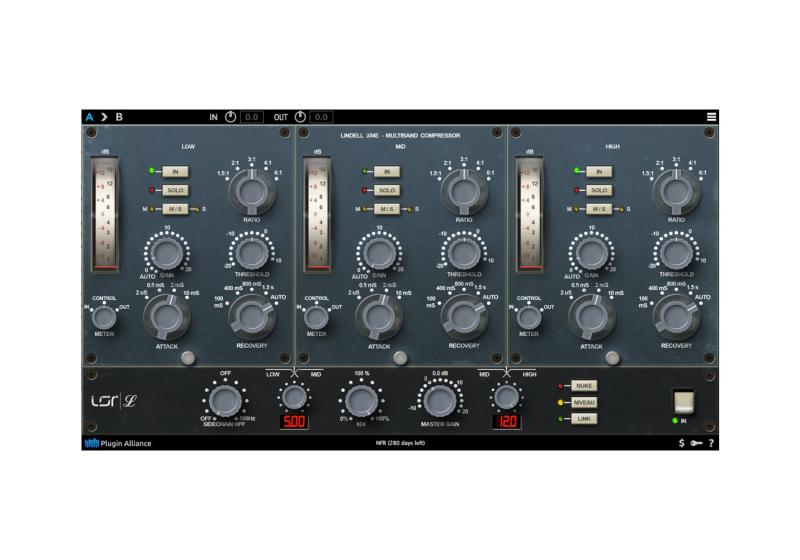800x560 pixels.
Task: Click the LSR Lindell logo
Action: pyautogui.click(x=114, y=401)
